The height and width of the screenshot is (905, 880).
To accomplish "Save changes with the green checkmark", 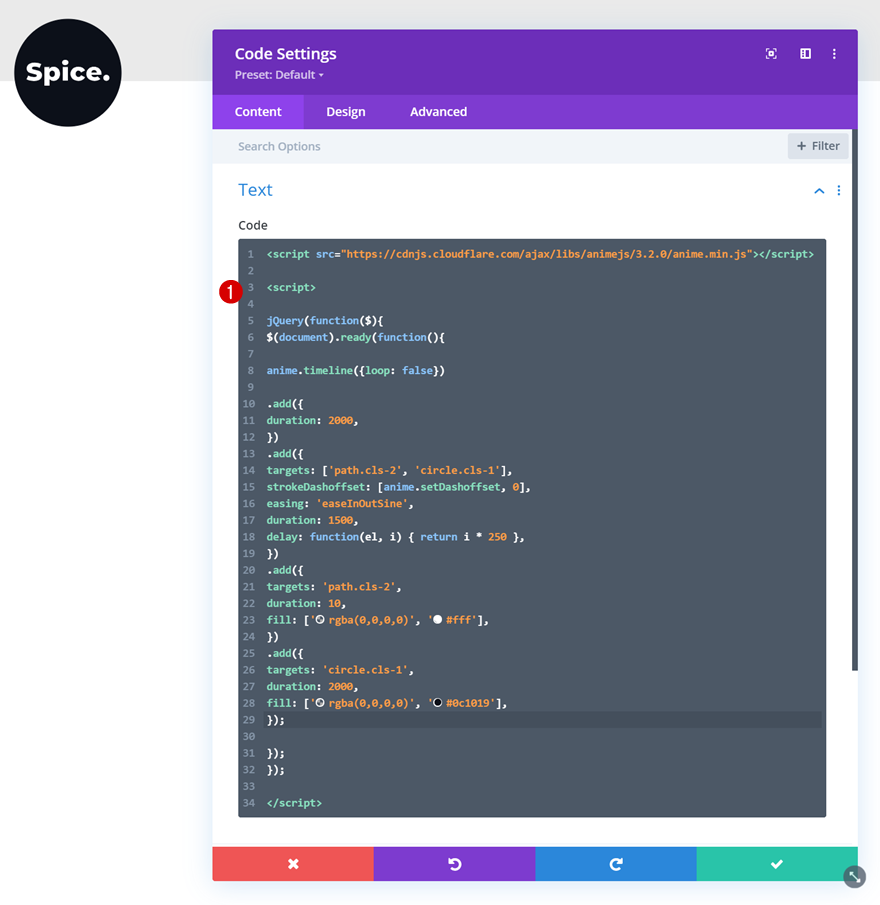I will pyautogui.click(x=777, y=863).
